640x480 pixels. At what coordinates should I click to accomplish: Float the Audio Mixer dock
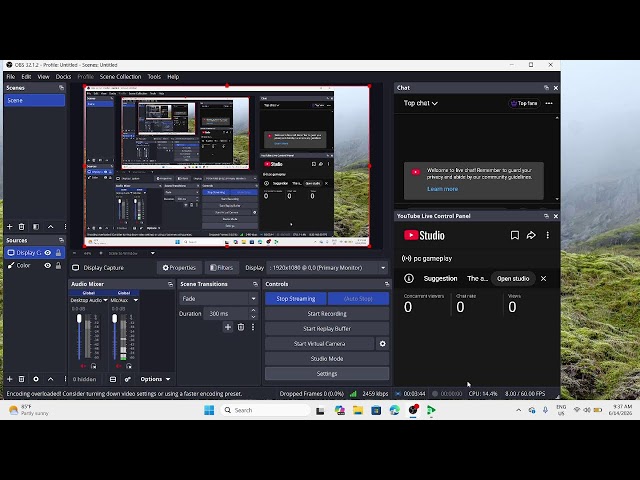pyautogui.click(x=170, y=284)
